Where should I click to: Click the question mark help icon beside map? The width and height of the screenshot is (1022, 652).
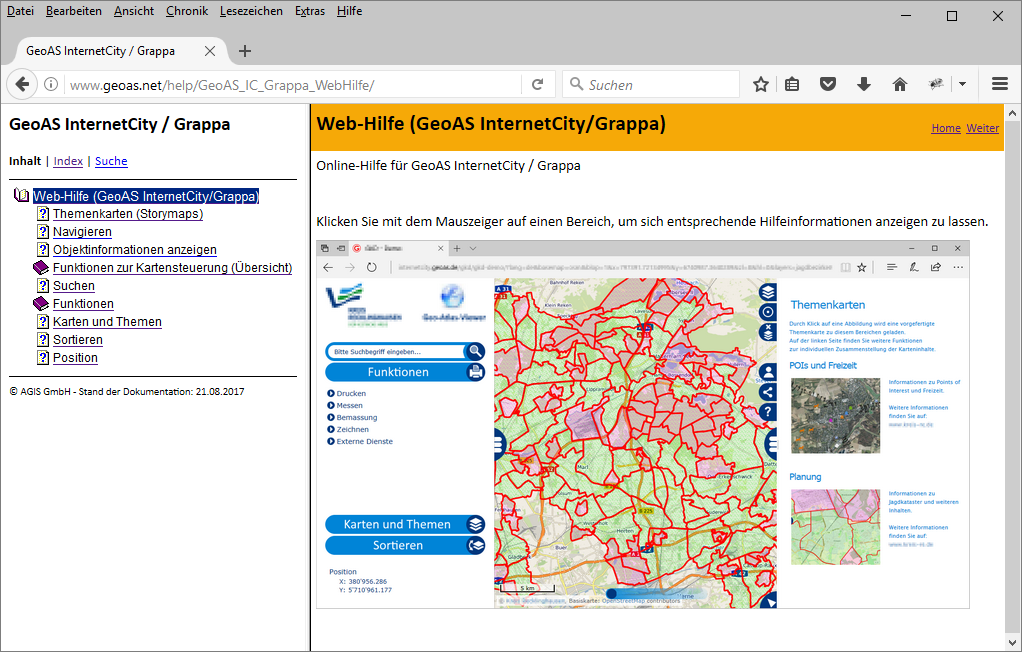pyautogui.click(x=768, y=412)
